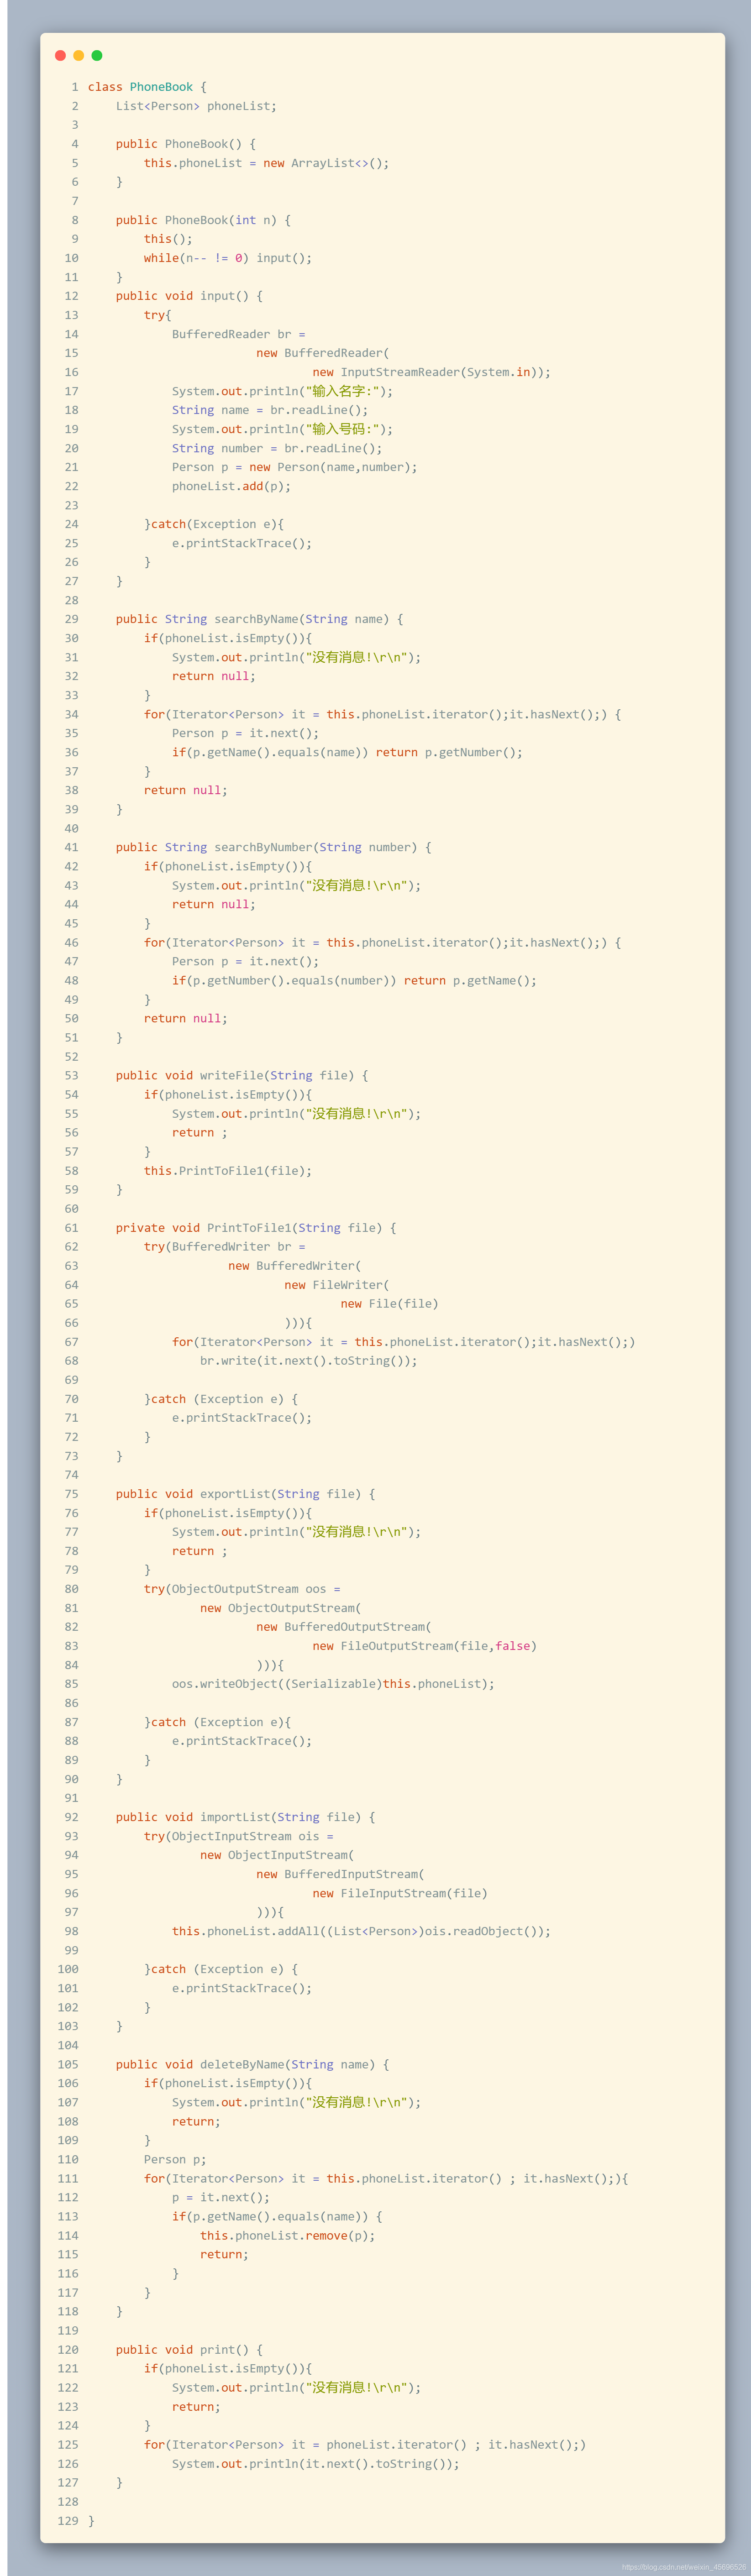This screenshot has width=751, height=2576.
Task: Click the 'while(n-- != 0) input();' line
Action: [x=227, y=258]
